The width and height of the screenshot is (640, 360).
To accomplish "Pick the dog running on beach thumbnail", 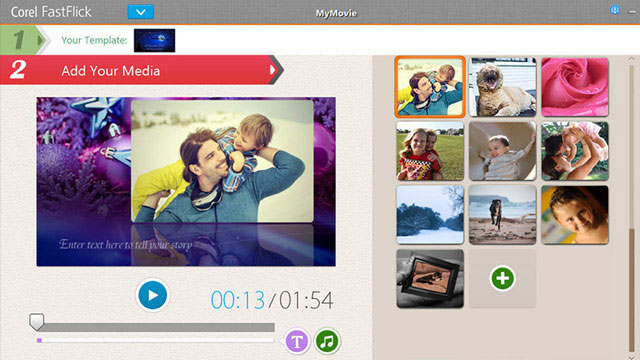I will pos(502,215).
